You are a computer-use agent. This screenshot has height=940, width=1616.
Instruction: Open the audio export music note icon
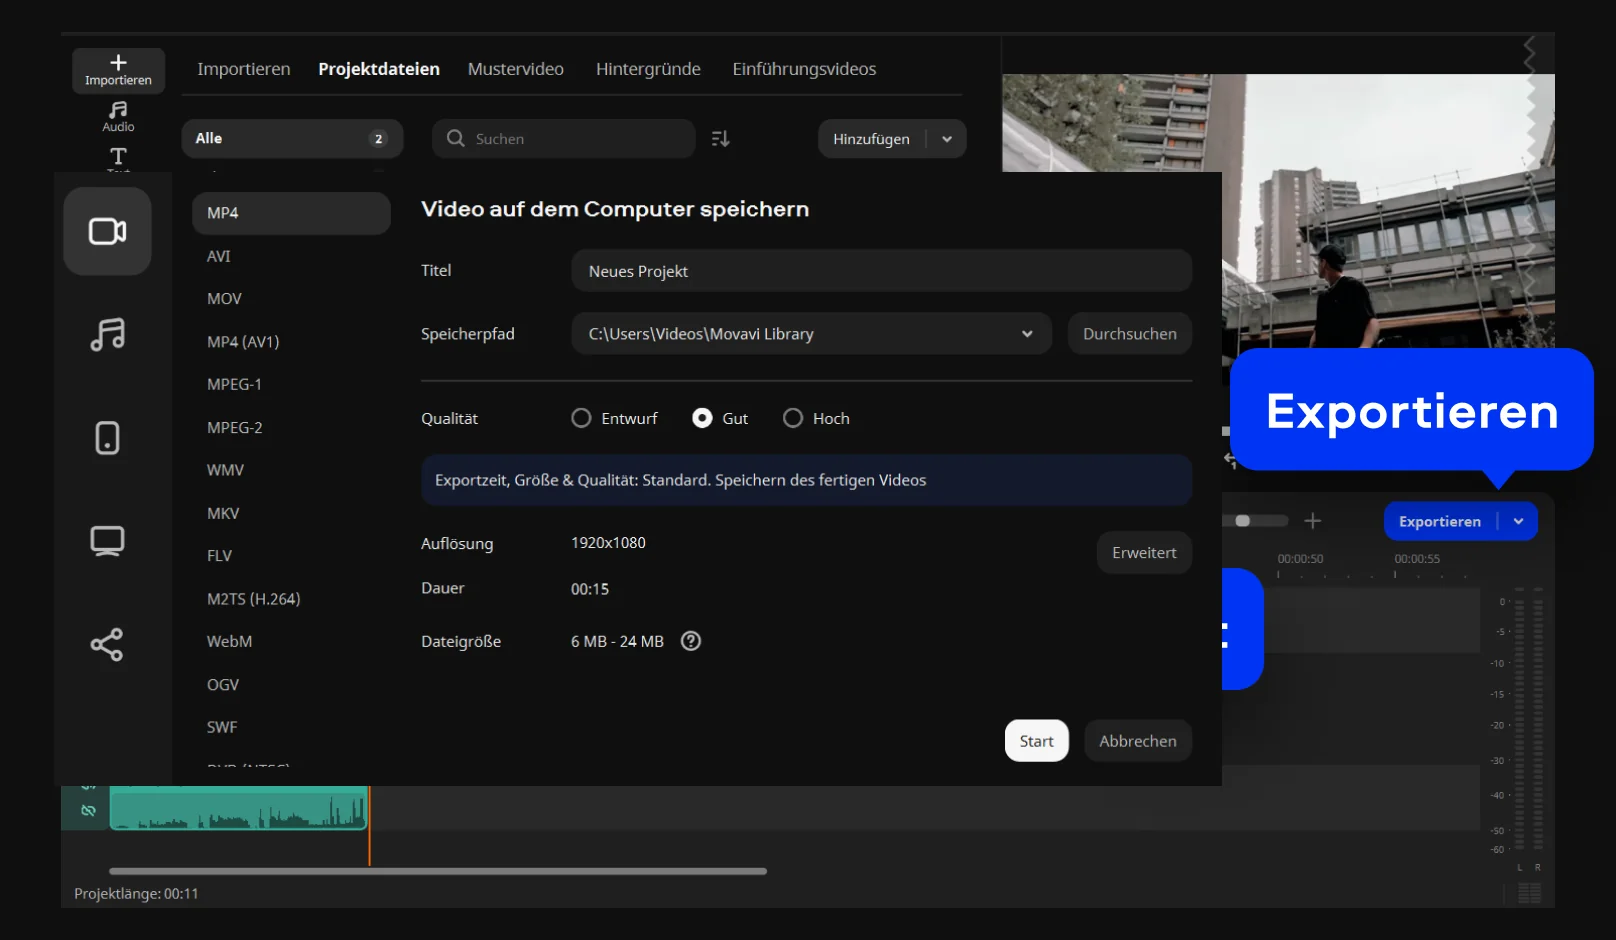click(x=107, y=334)
